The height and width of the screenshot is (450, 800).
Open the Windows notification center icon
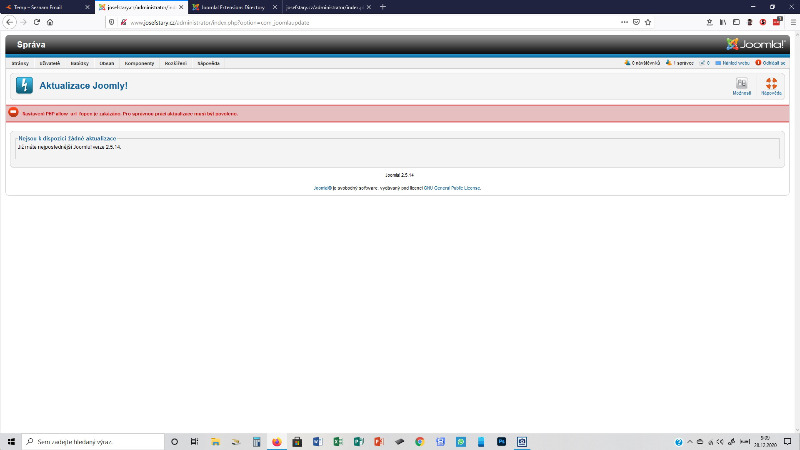click(x=788, y=441)
